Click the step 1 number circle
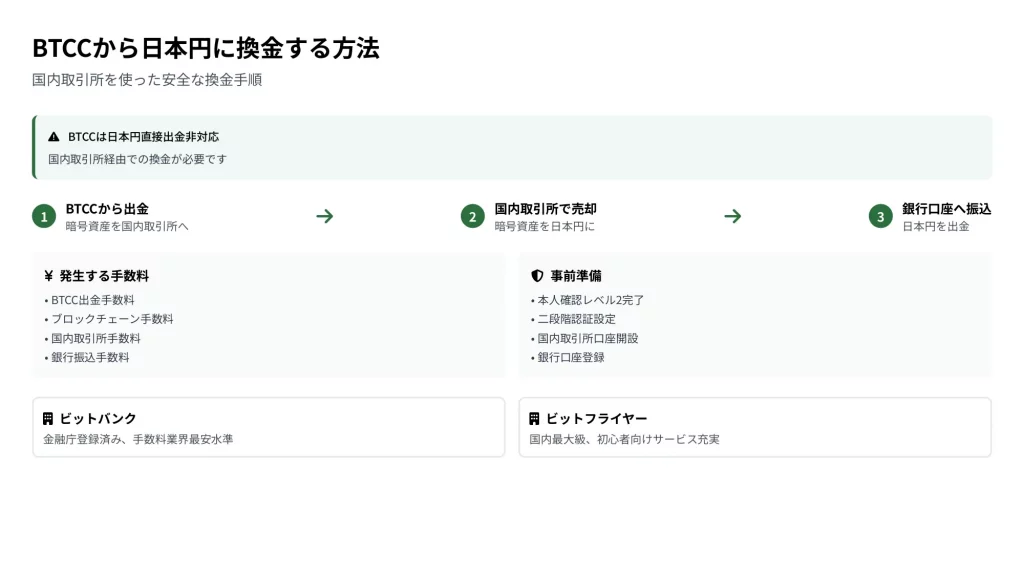 point(44,216)
